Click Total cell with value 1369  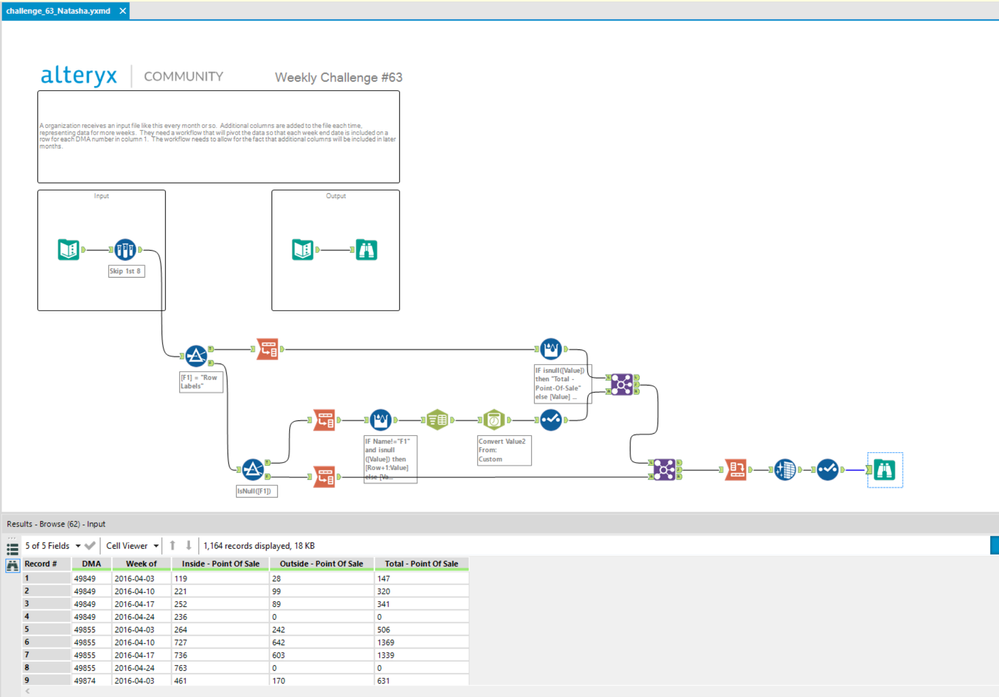tap(422, 642)
